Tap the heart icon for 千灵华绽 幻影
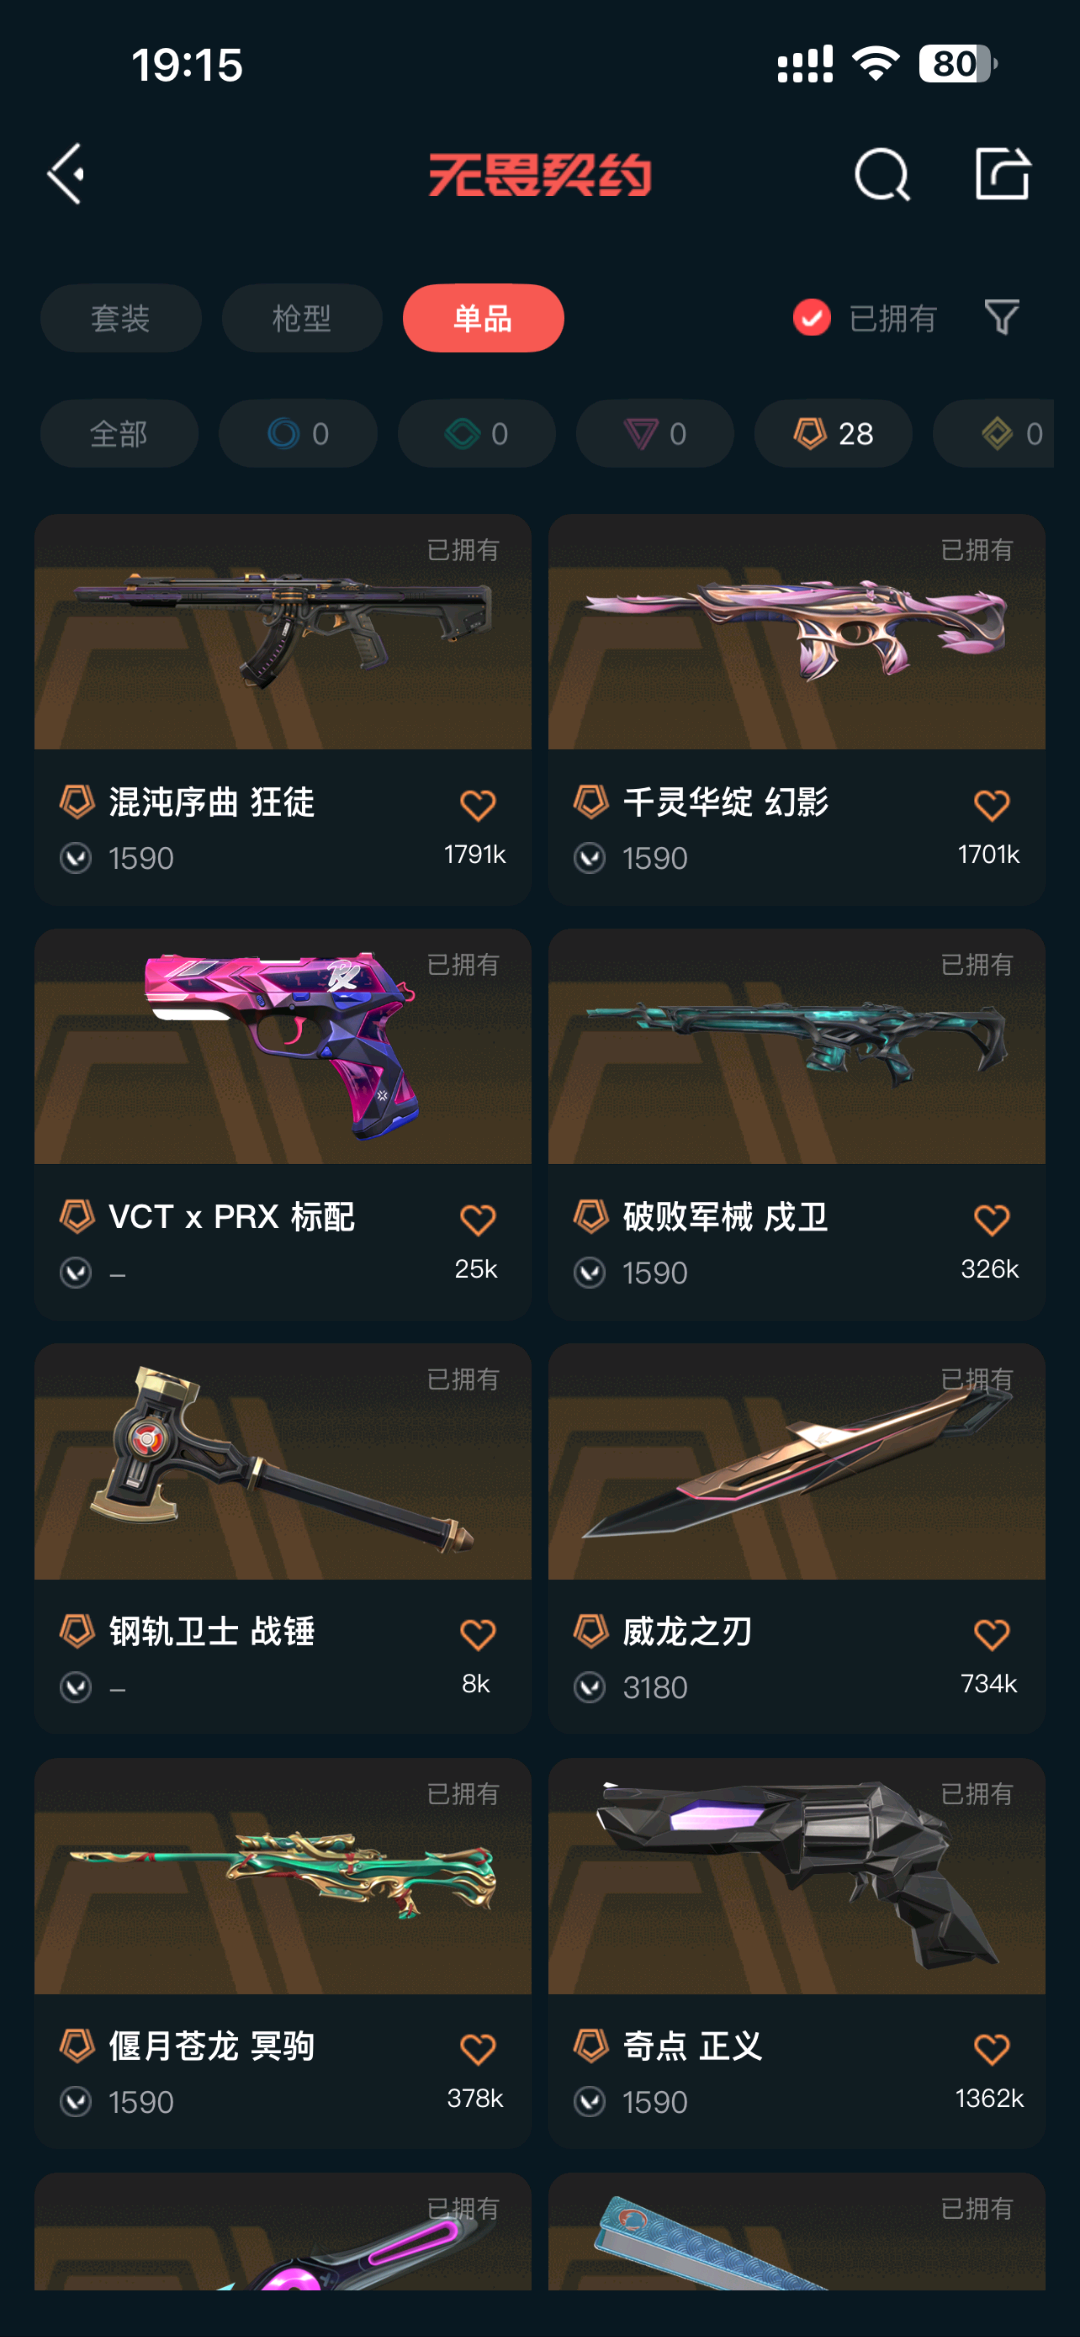Screen dimensions: 1080x2337 point(992,805)
